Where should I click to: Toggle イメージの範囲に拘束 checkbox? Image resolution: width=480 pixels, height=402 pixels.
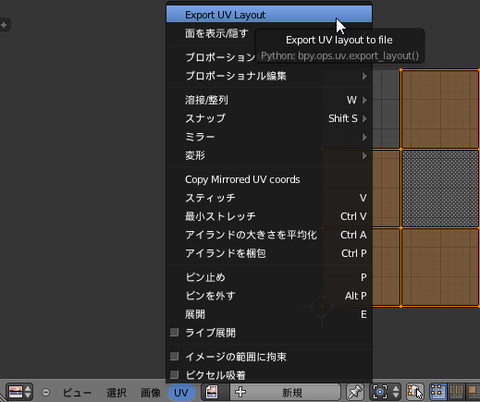[174, 356]
